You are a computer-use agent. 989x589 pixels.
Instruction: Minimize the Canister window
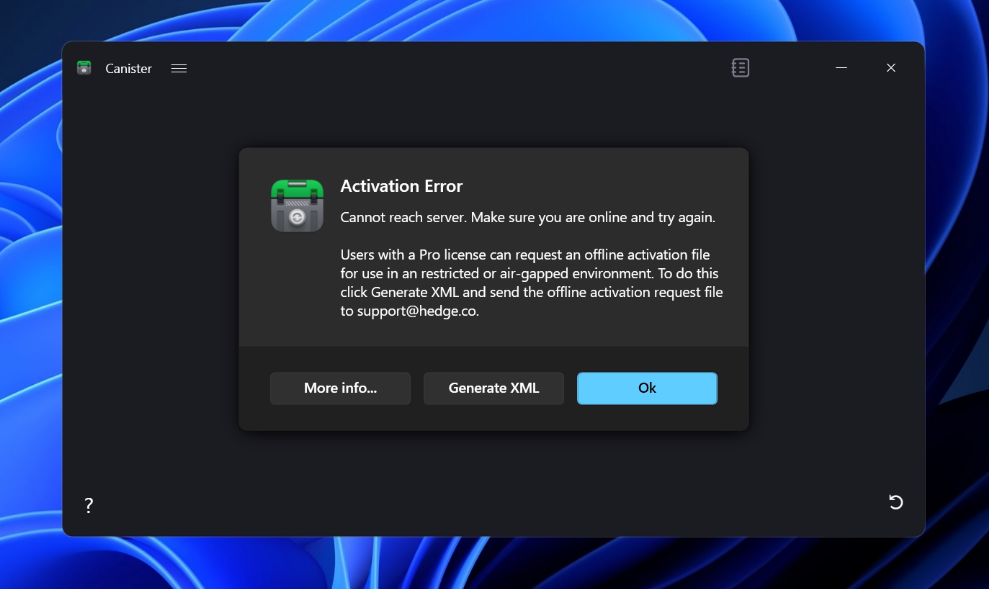click(x=841, y=68)
